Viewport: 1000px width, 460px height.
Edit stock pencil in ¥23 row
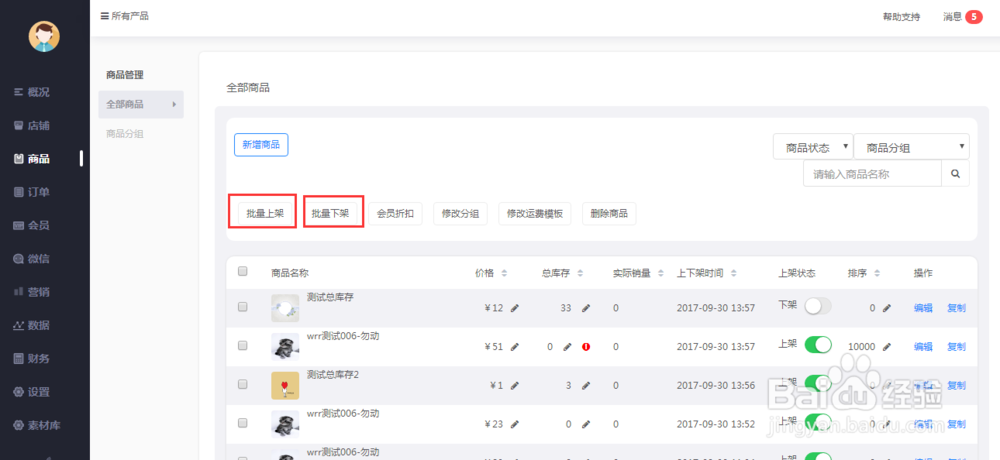[586, 424]
